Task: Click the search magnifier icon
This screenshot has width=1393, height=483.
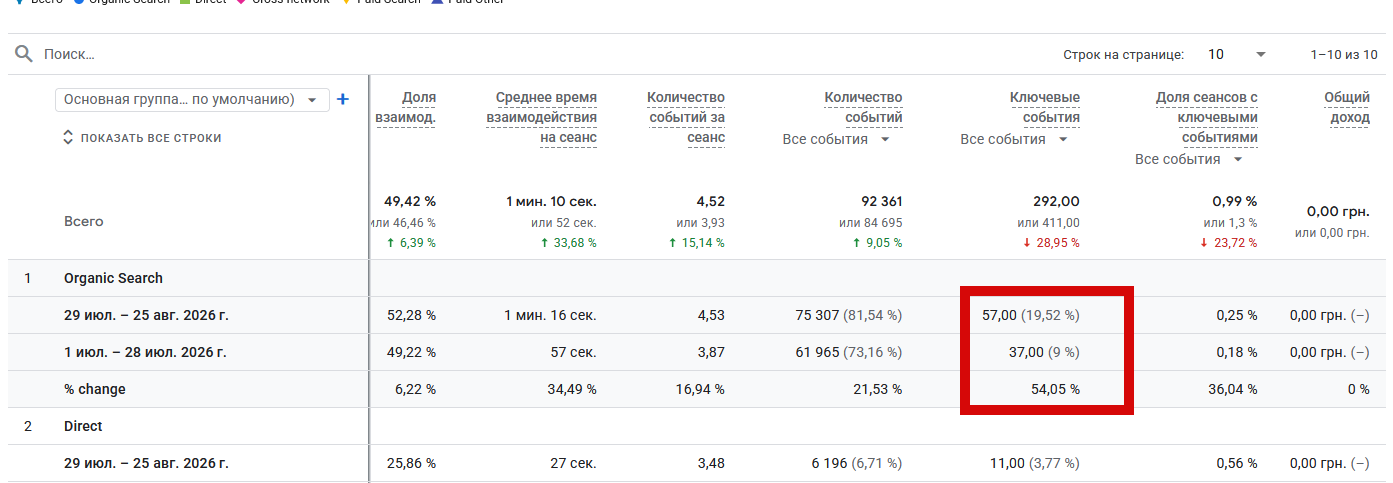Action: pyautogui.click(x=24, y=54)
